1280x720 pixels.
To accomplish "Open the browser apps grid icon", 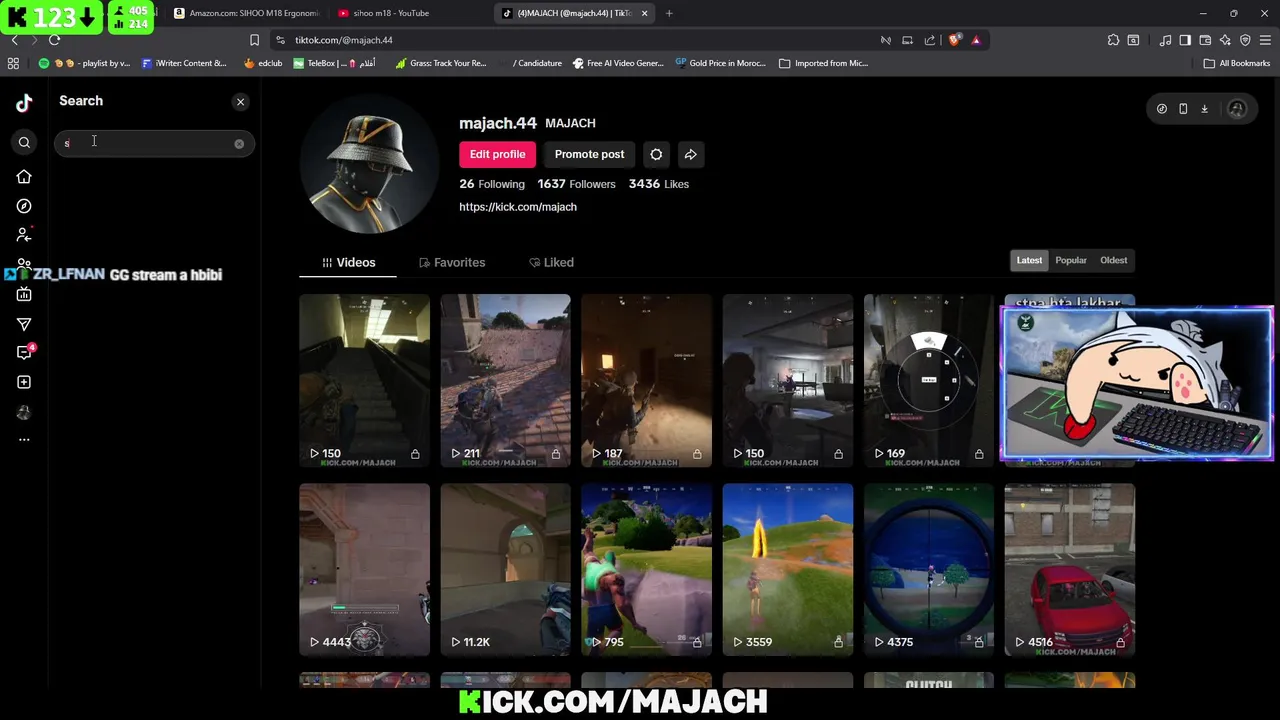I will (13, 63).
